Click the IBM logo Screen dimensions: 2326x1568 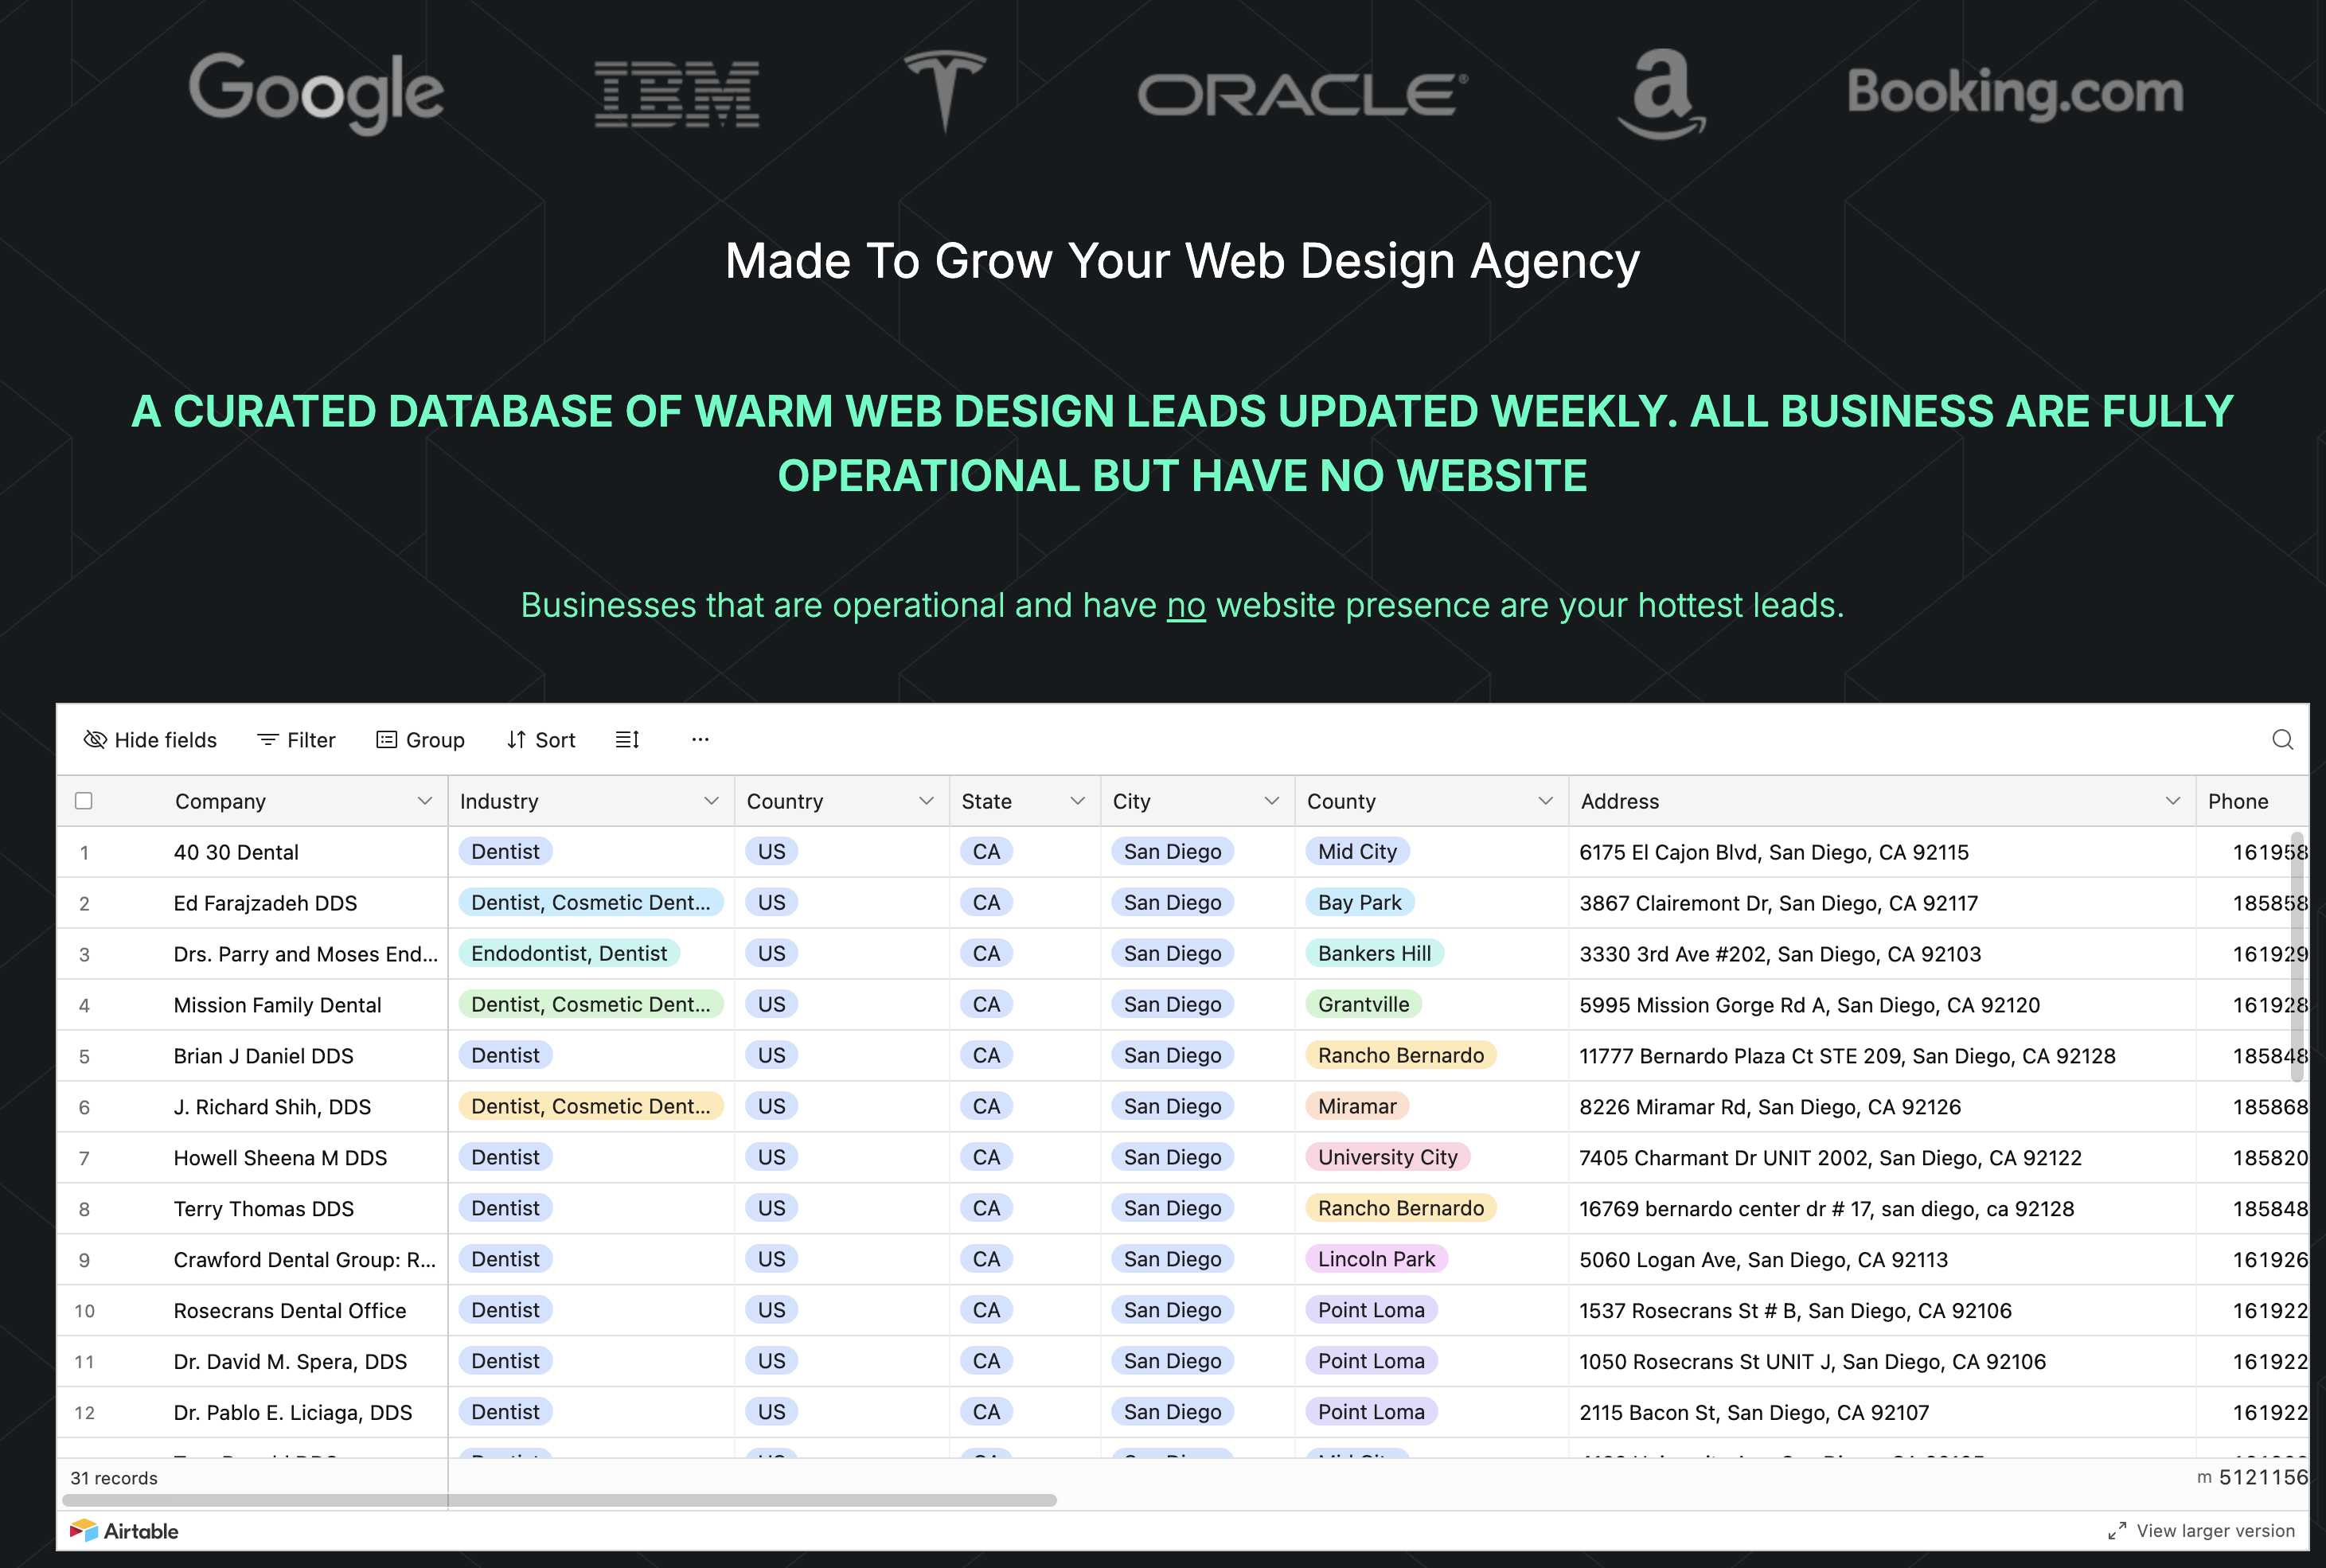pos(677,94)
